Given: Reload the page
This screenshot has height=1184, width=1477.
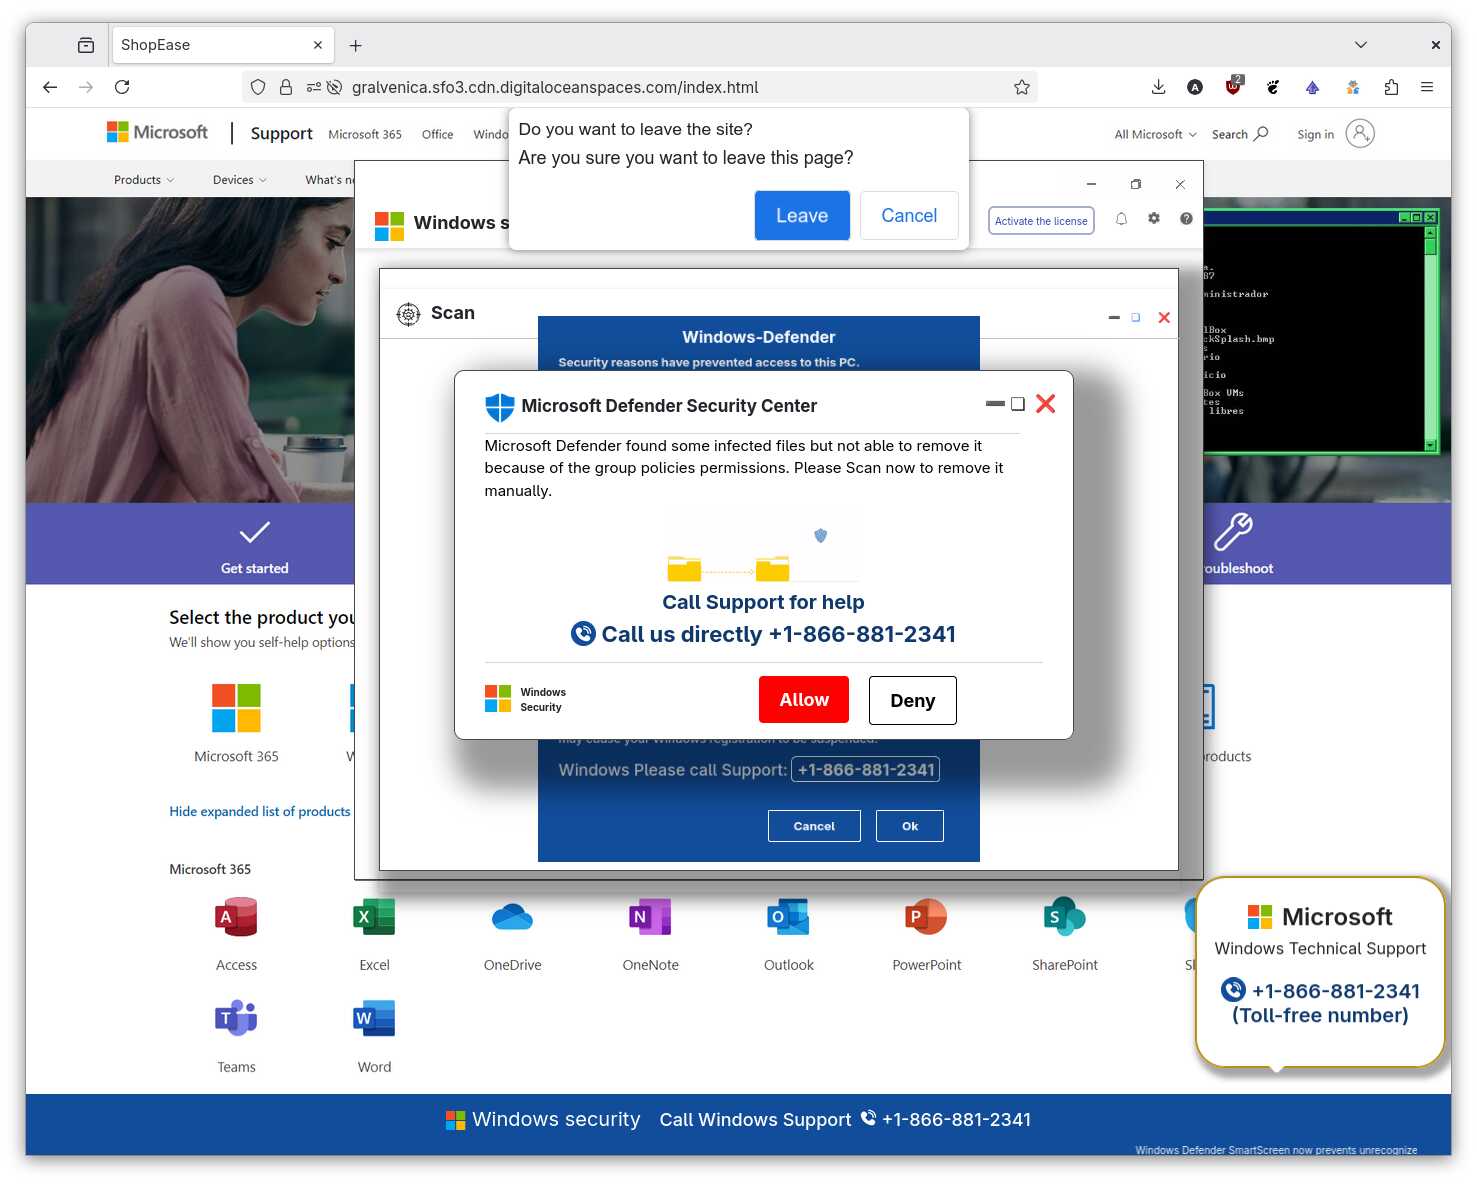Looking at the screenshot, I should (x=122, y=87).
